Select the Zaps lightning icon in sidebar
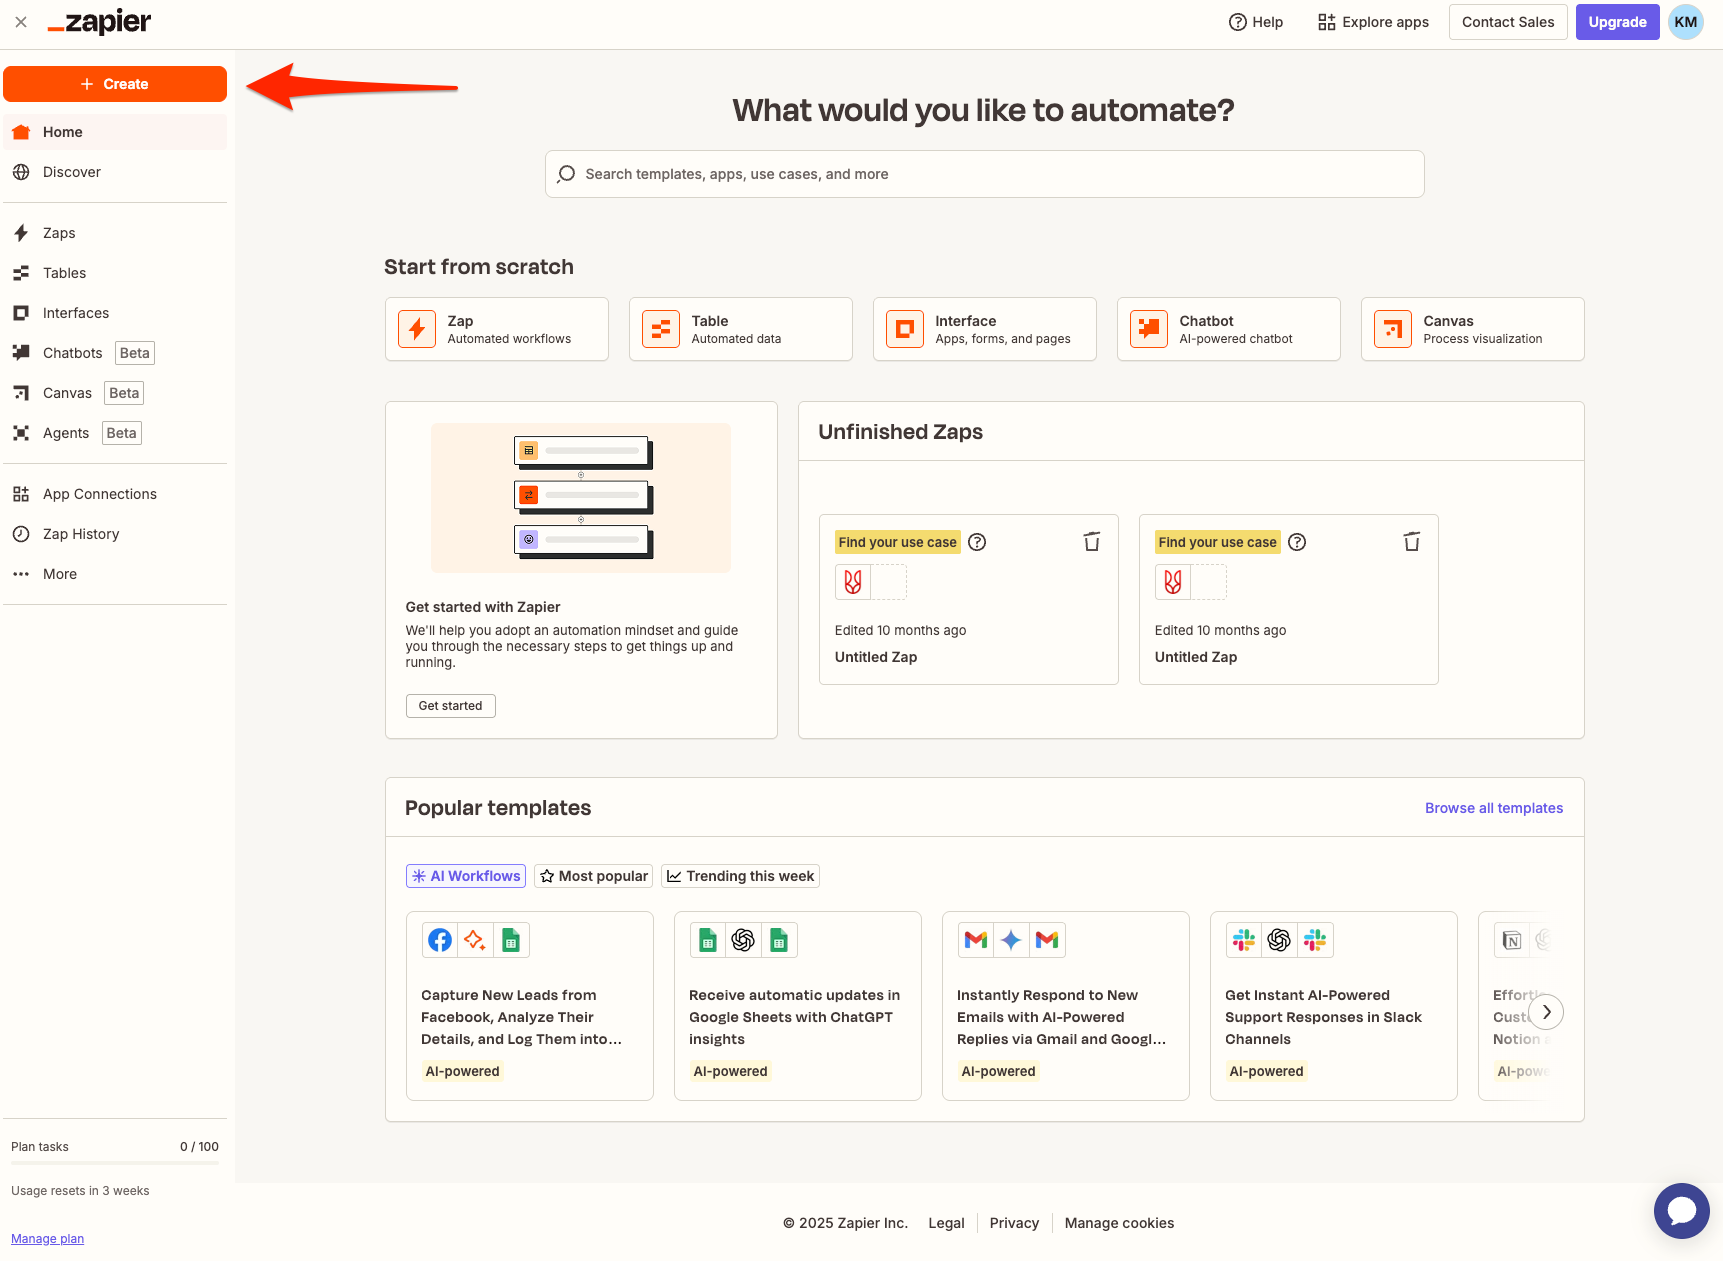 click(22, 232)
